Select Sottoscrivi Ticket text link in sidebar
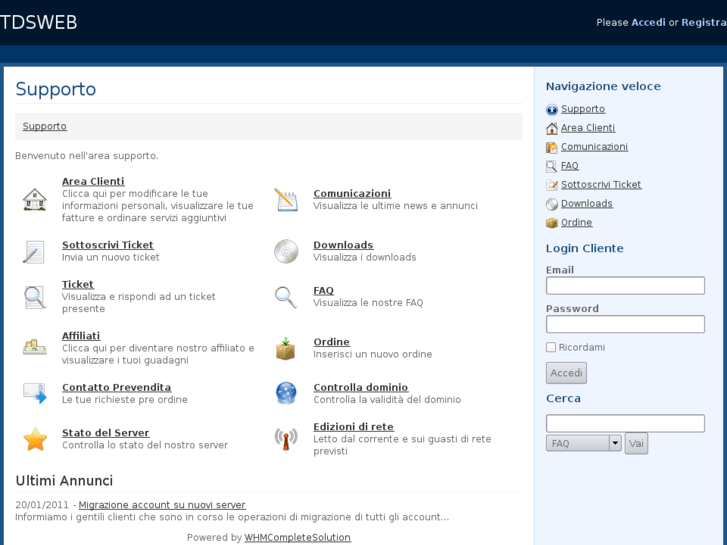 coord(601,185)
